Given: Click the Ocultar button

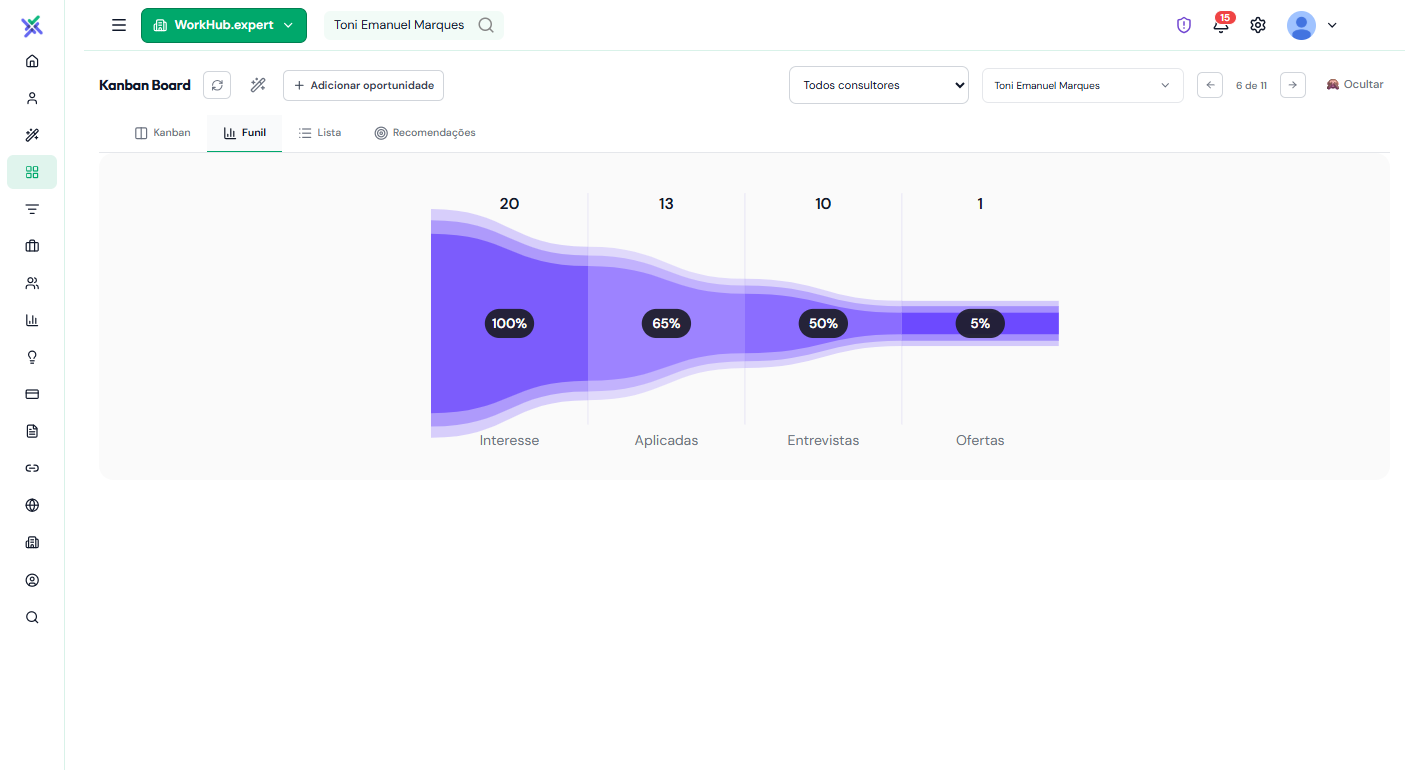Looking at the screenshot, I should [x=1355, y=85].
